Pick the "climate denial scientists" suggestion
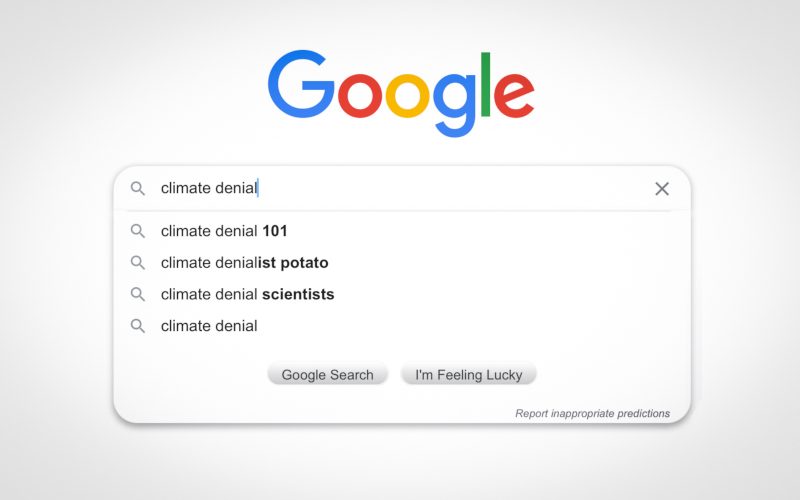This screenshot has width=800, height=500. [x=247, y=294]
